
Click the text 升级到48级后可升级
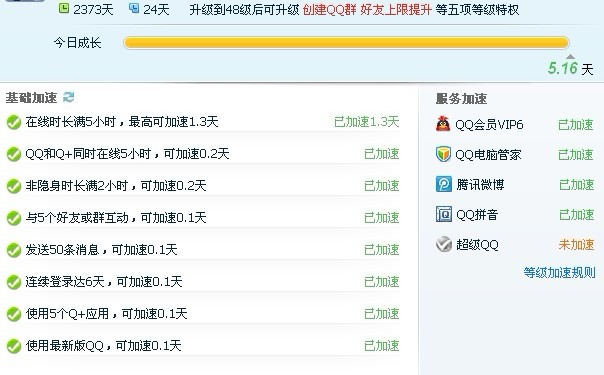coord(244,10)
